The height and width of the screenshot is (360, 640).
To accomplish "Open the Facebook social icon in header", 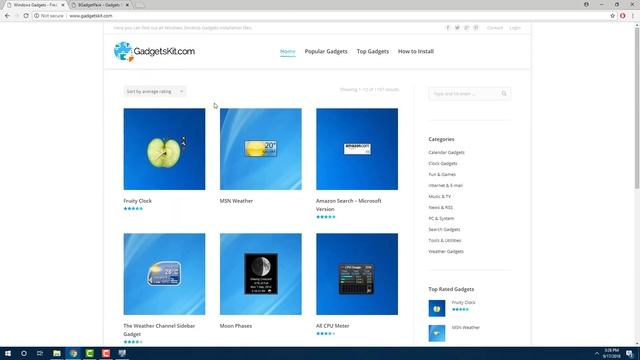I will 448,28.
